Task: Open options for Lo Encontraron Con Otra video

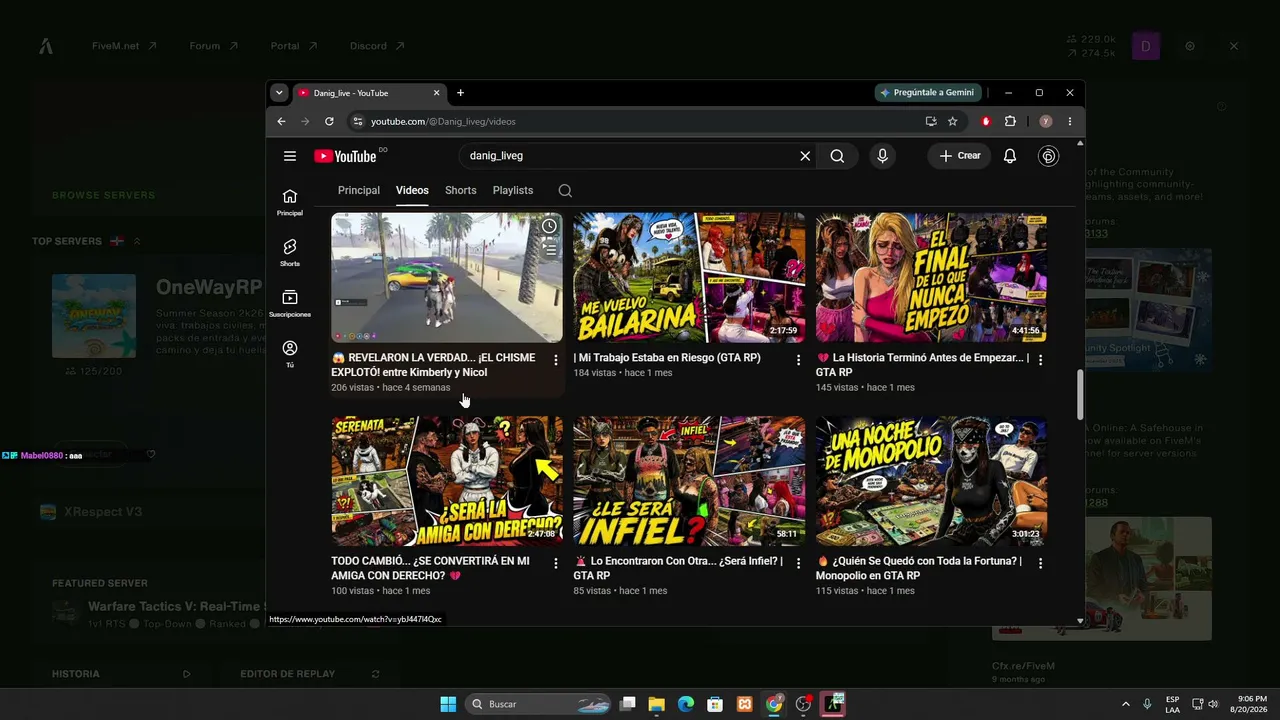Action: click(x=798, y=564)
